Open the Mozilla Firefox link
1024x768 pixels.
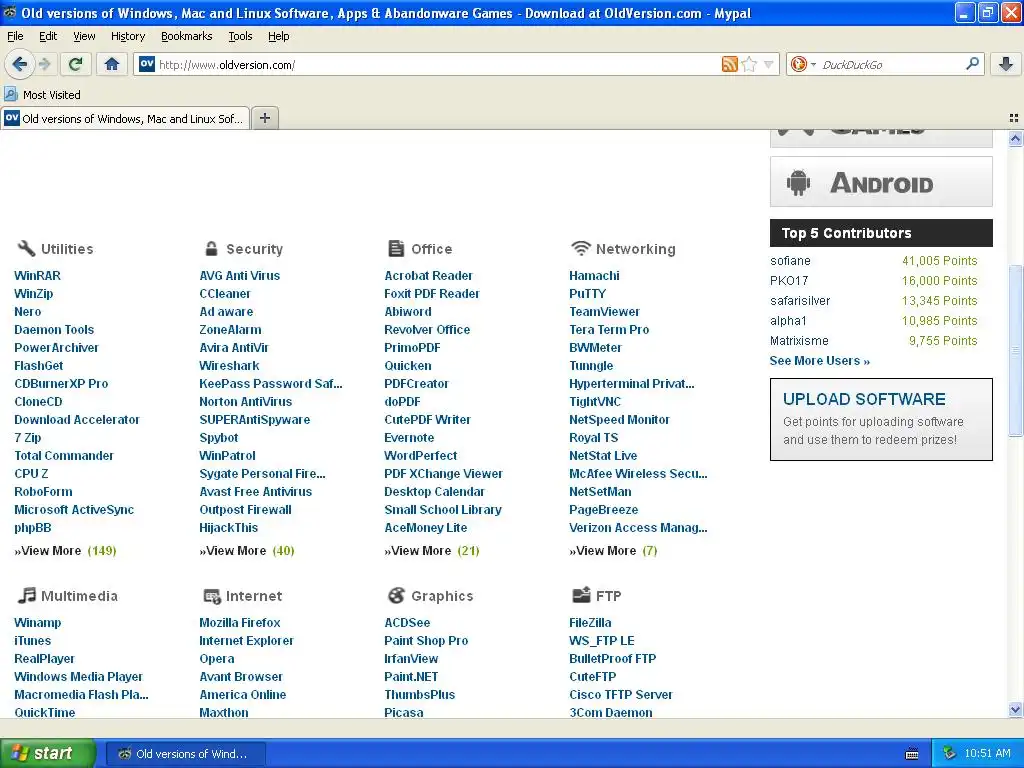click(x=240, y=622)
